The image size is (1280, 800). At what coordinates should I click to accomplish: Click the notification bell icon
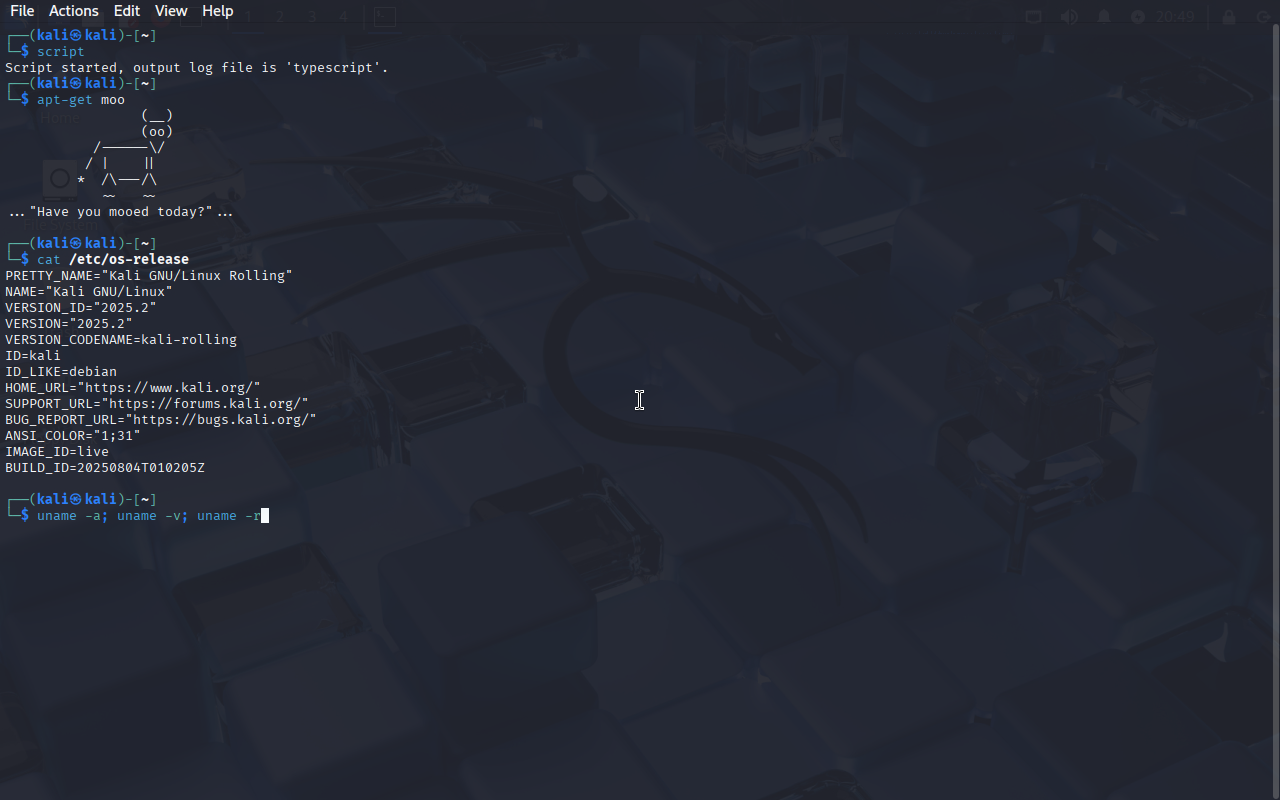(1104, 17)
